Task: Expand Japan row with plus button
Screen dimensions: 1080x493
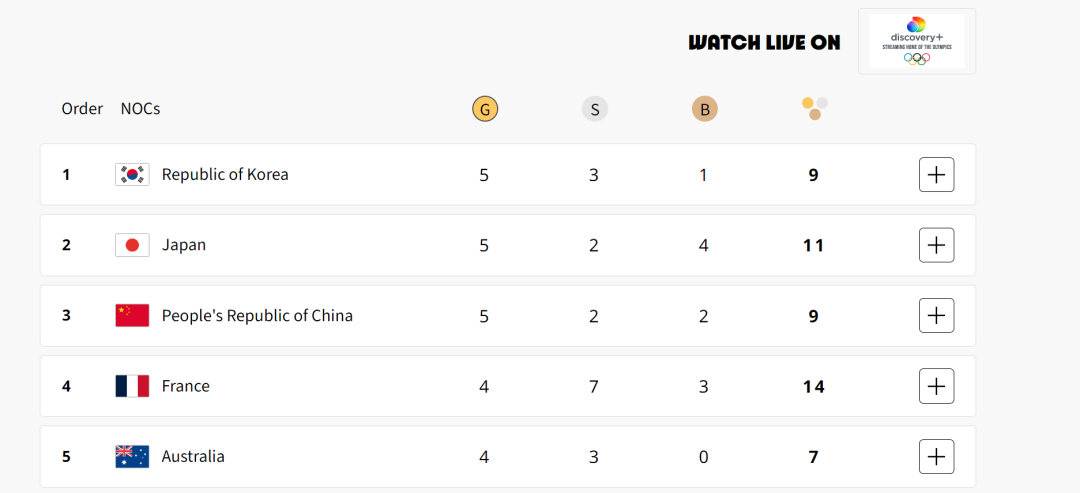Action: (936, 245)
